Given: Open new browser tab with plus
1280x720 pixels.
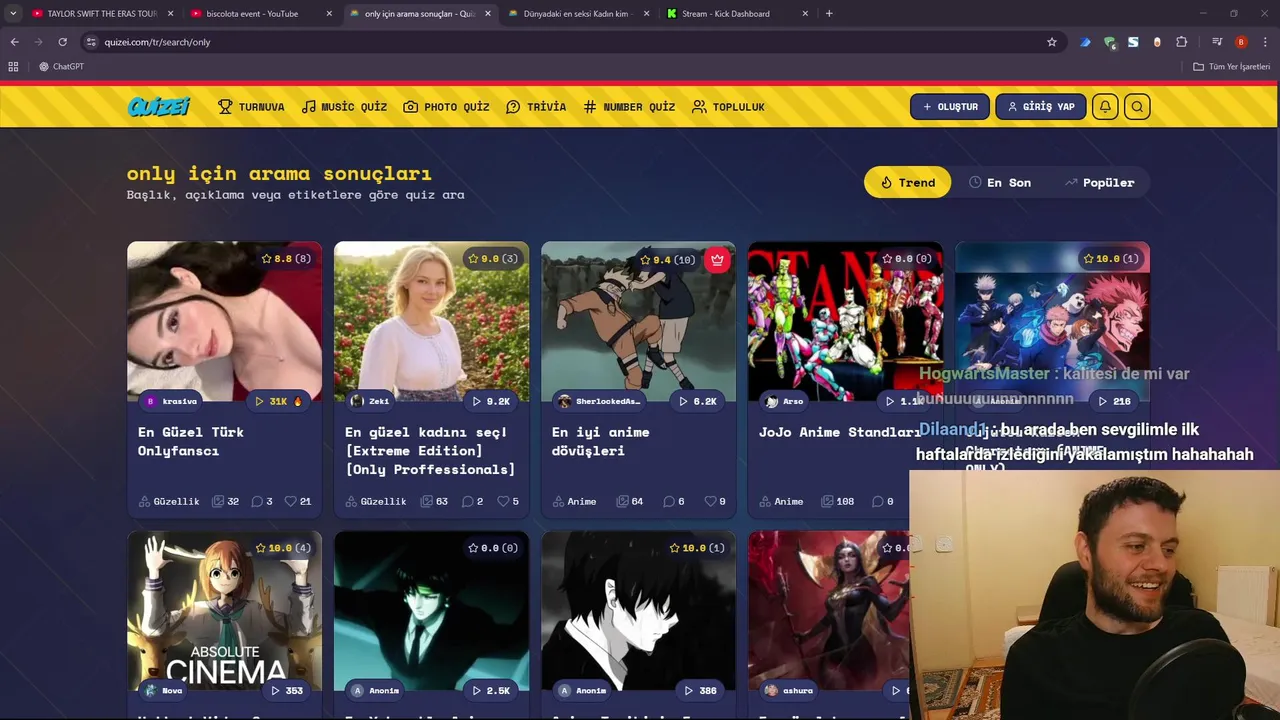Looking at the screenshot, I should (829, 14).
